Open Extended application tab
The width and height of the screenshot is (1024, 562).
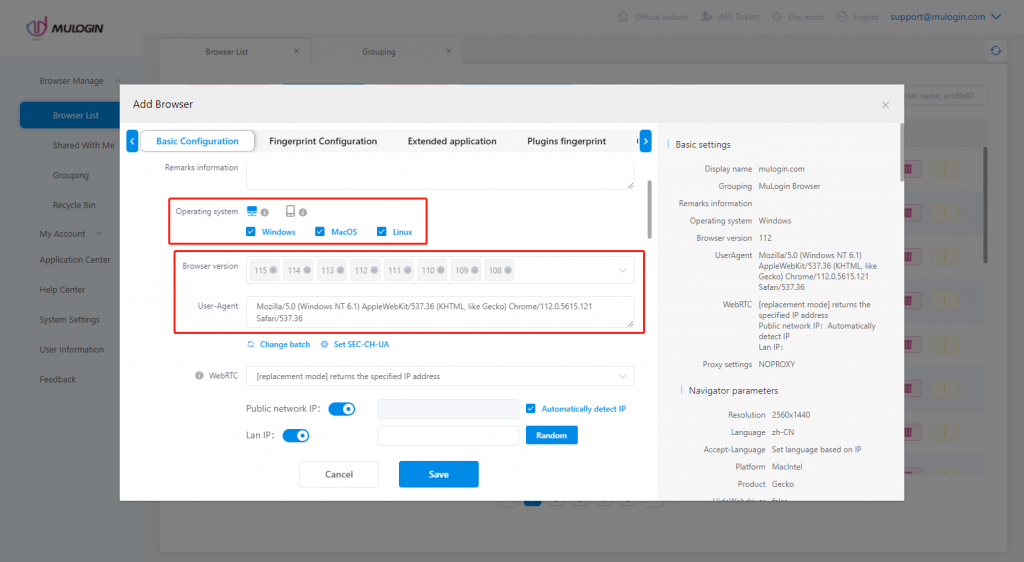point(452,141)
